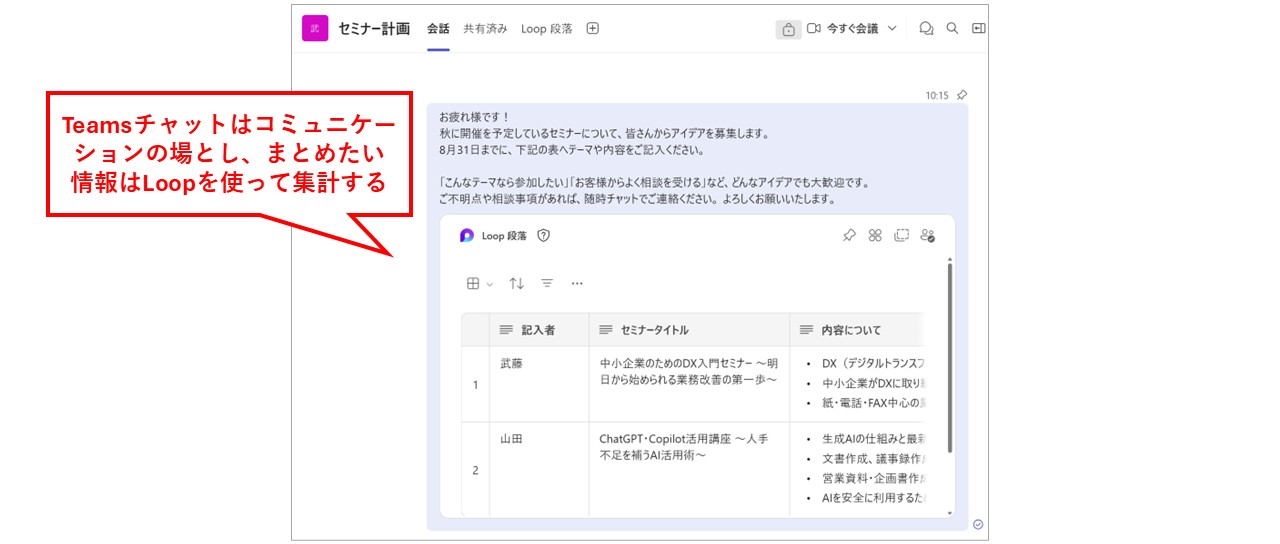Viewport: 1280px width, 544px height.
Task: Open the Loop 段落 component title
Action: pos(505,236)
